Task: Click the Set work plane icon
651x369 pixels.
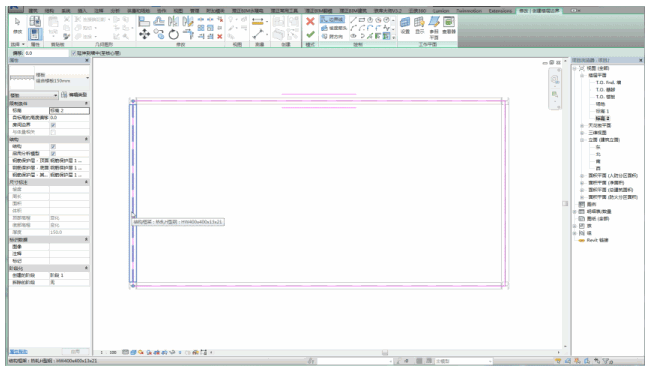Action: [x=405, y=25]
